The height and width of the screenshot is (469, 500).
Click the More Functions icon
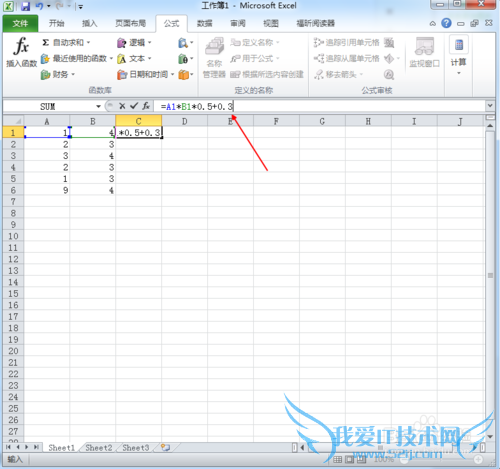(x=185, y=75)
